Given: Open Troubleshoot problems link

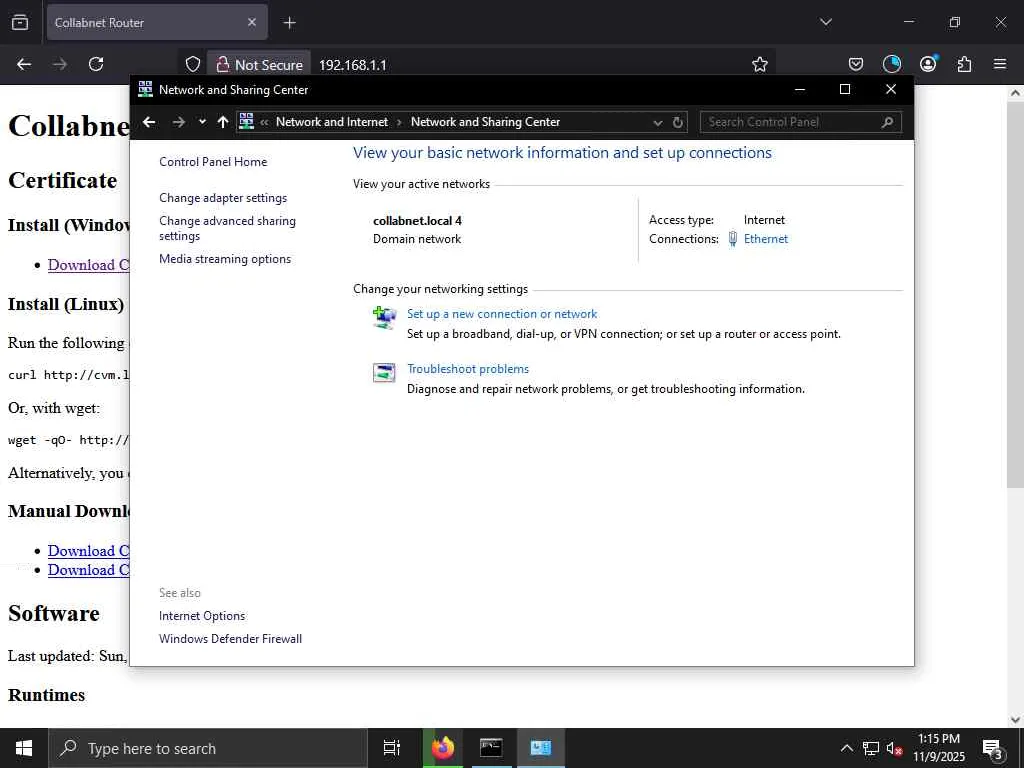Looking at the screenshot, I should coord(468,369).
